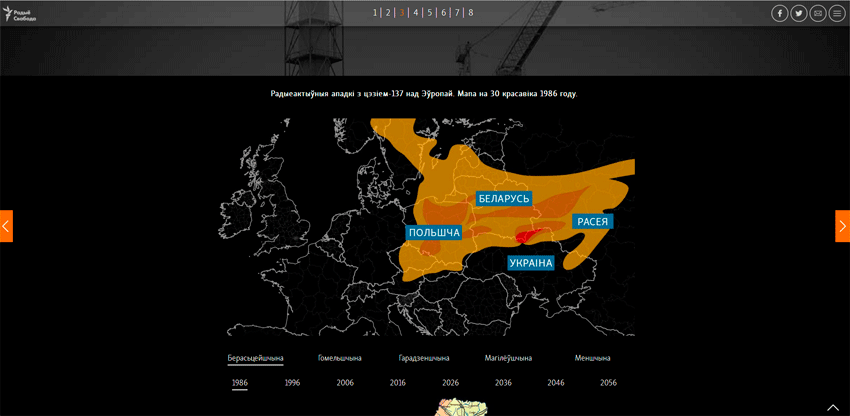
Task: Open the hamburger menu icon
Action: point(837,13)
